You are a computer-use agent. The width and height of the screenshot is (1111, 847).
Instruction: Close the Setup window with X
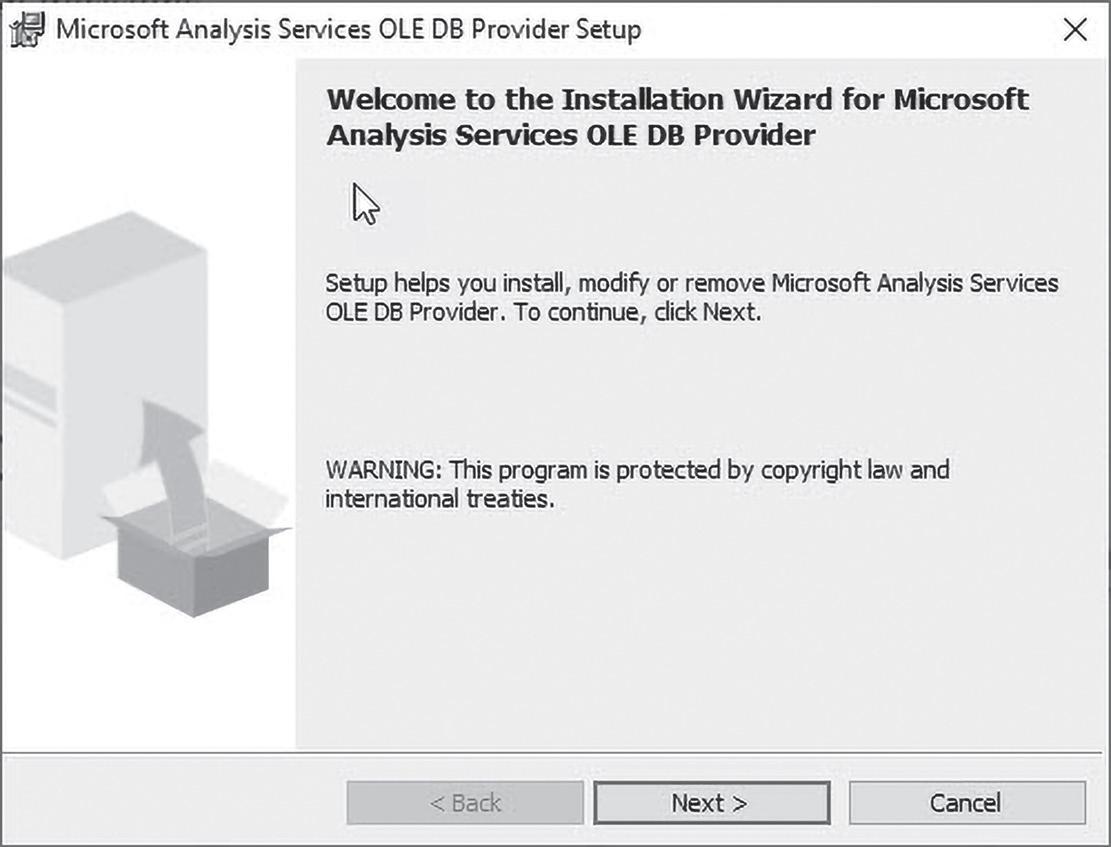pos(1075,30)
